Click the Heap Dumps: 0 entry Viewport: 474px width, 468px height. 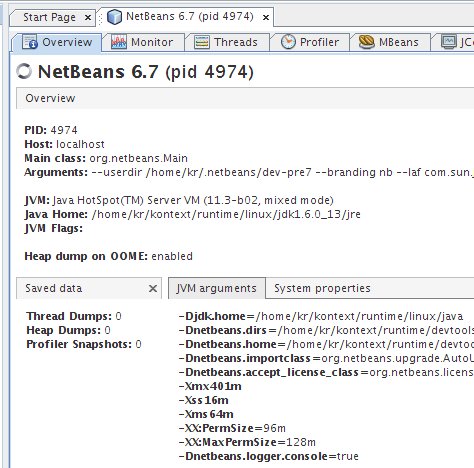point(68,330)
